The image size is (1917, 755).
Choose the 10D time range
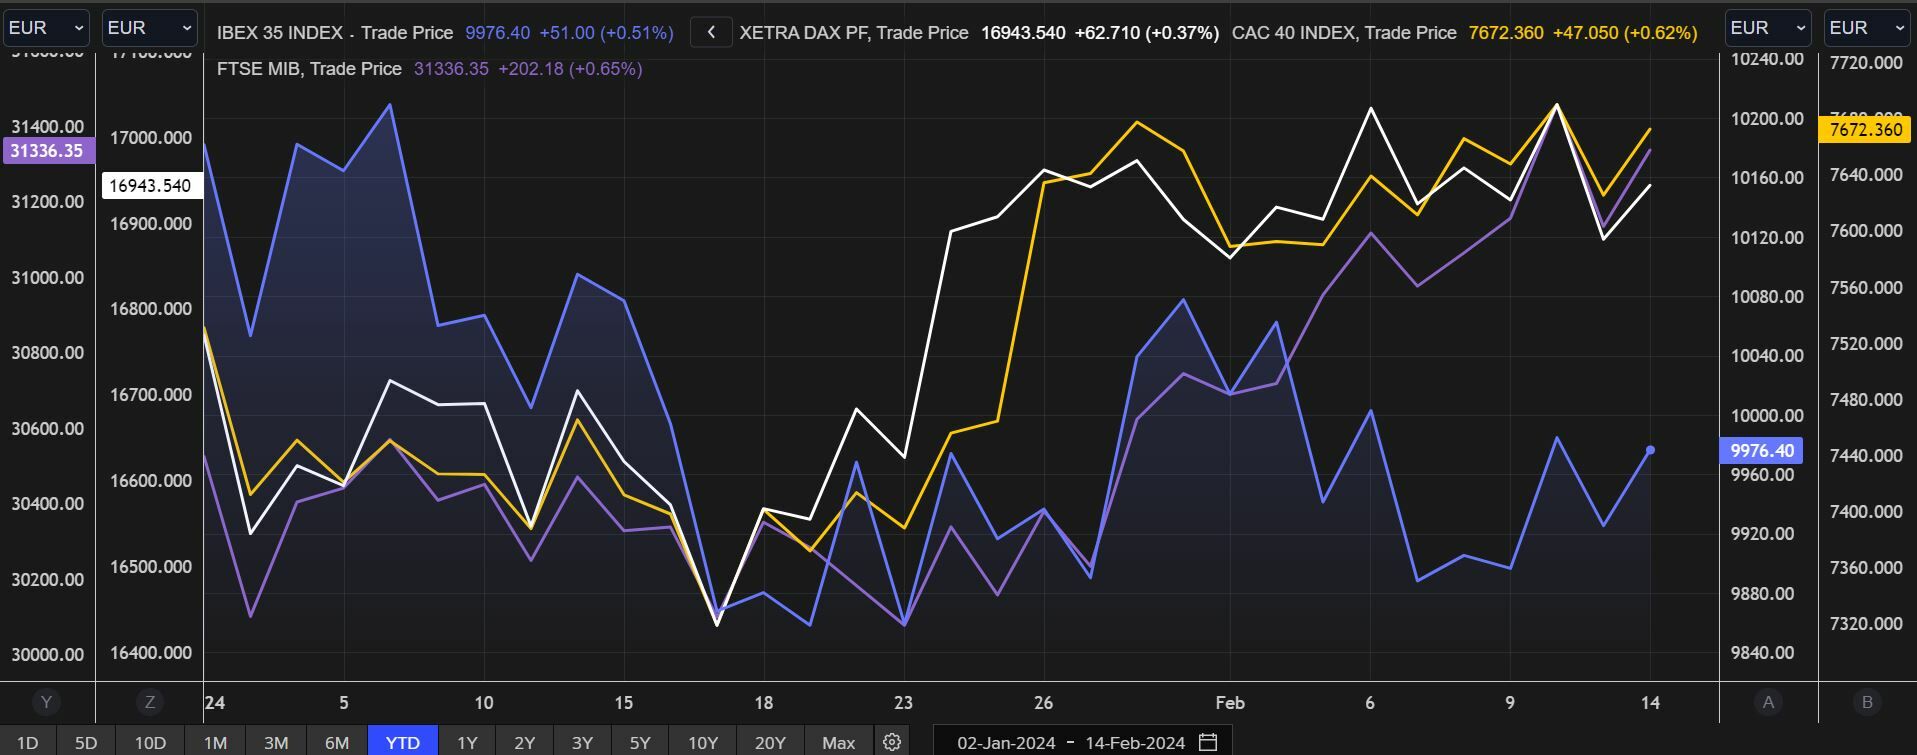(150, 742)
